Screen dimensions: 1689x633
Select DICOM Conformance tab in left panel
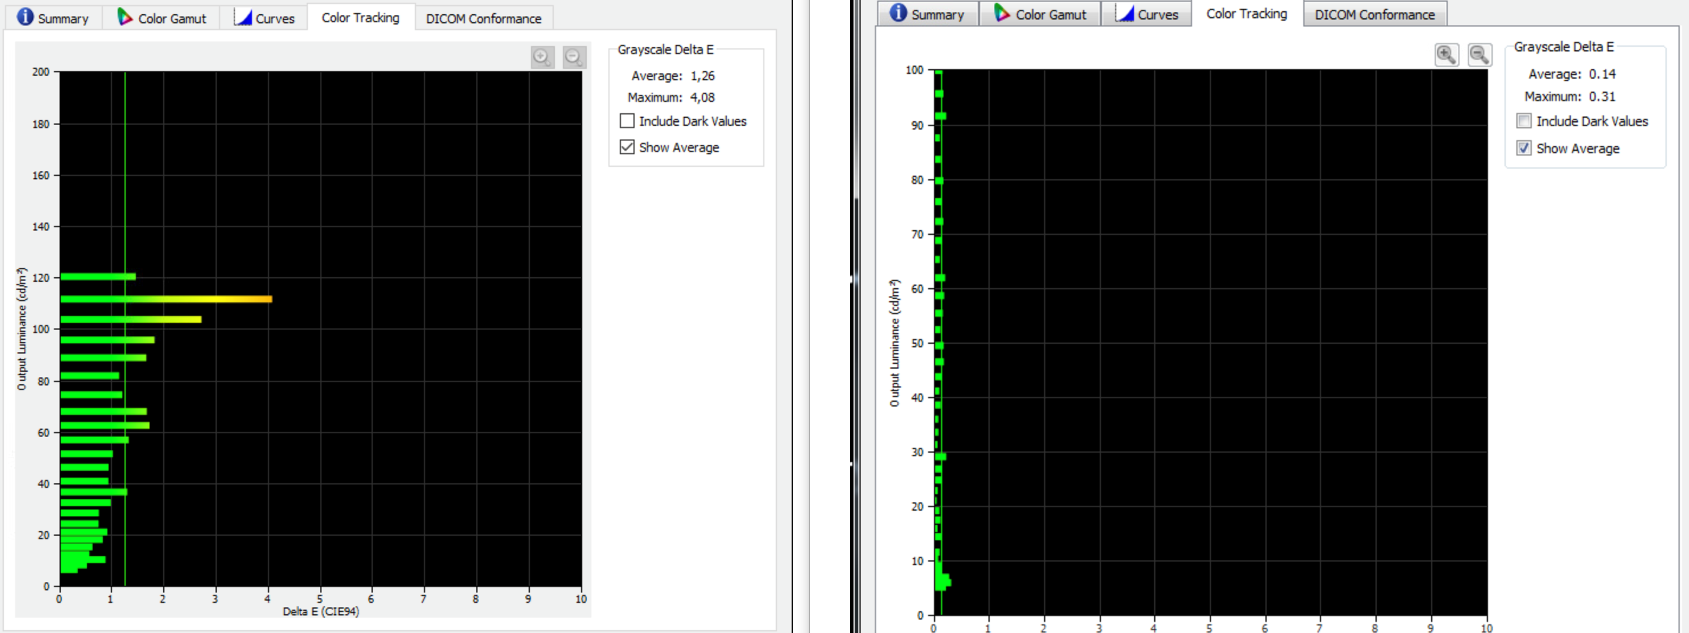point(483,18)
